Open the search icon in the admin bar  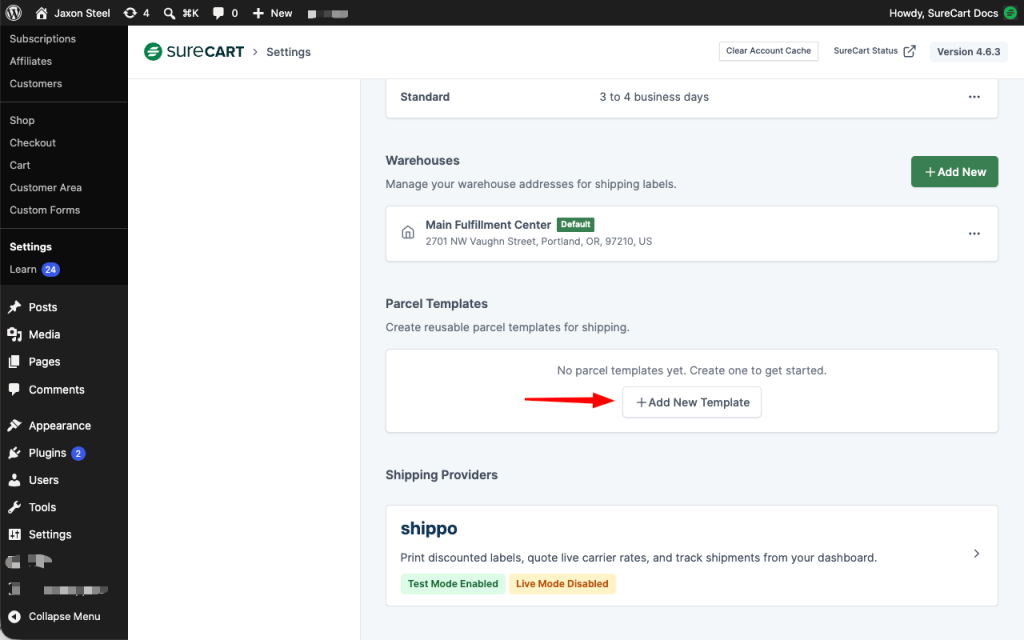169,13
